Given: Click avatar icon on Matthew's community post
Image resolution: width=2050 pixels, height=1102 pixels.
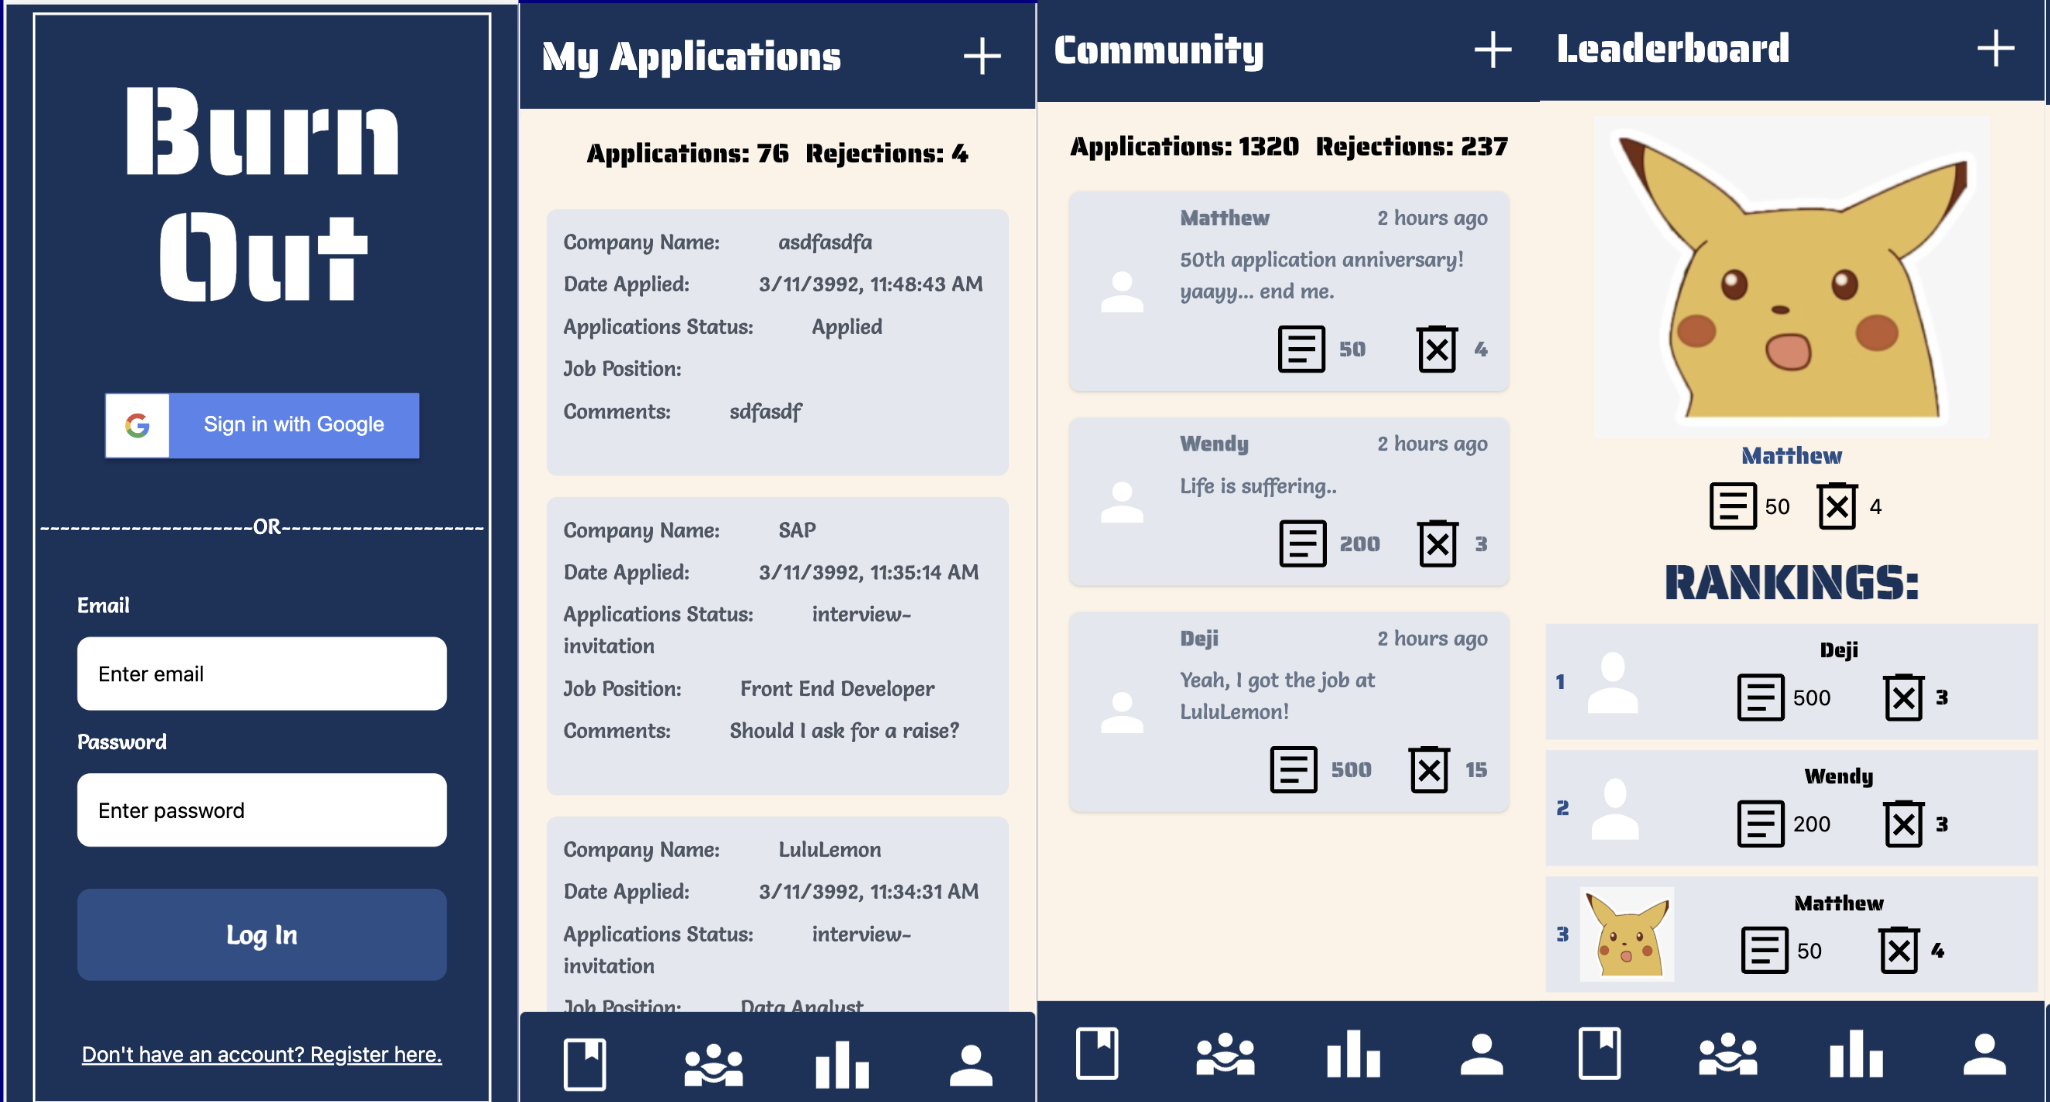Looking at the screenshot, I should [1122, 292].
